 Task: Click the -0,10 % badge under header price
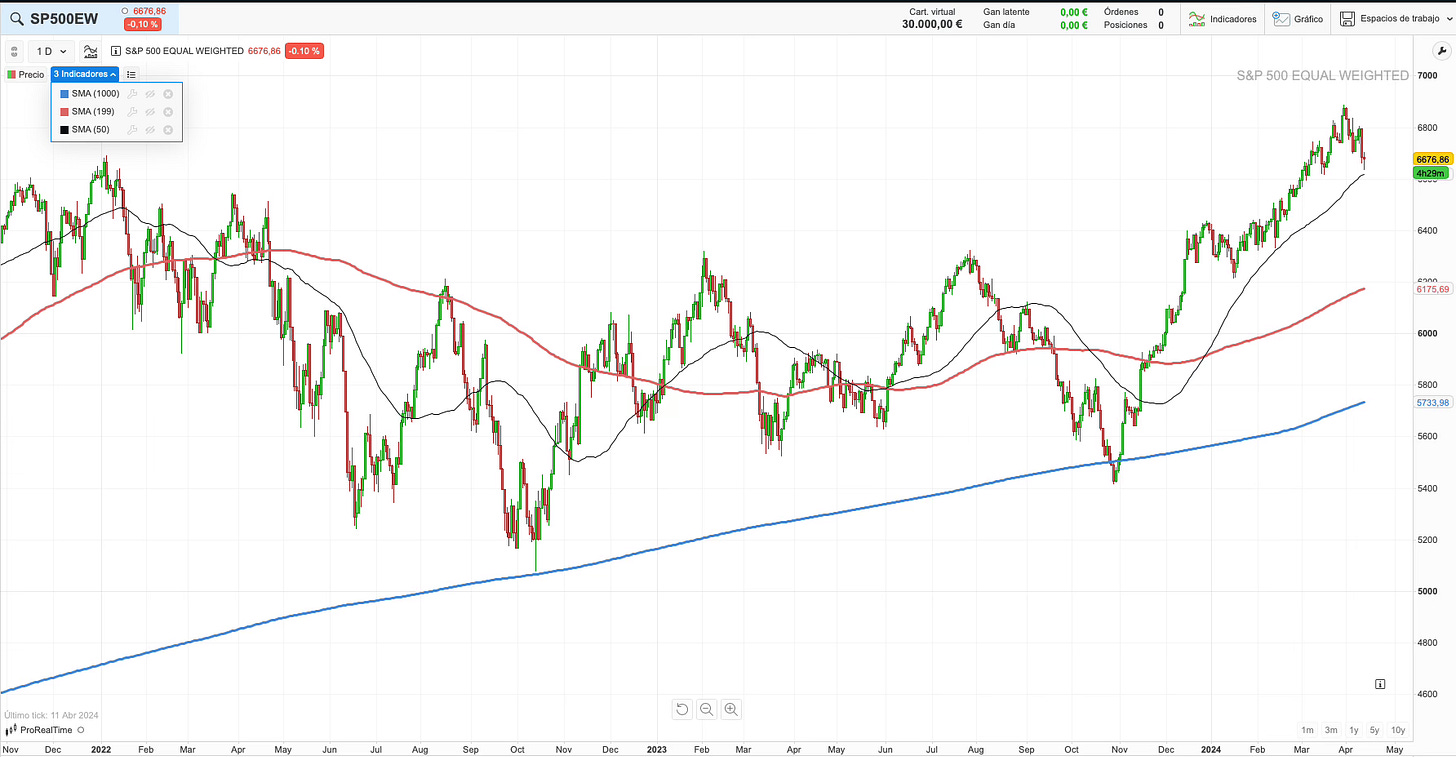pyautogui.click(x=142, y=24)
